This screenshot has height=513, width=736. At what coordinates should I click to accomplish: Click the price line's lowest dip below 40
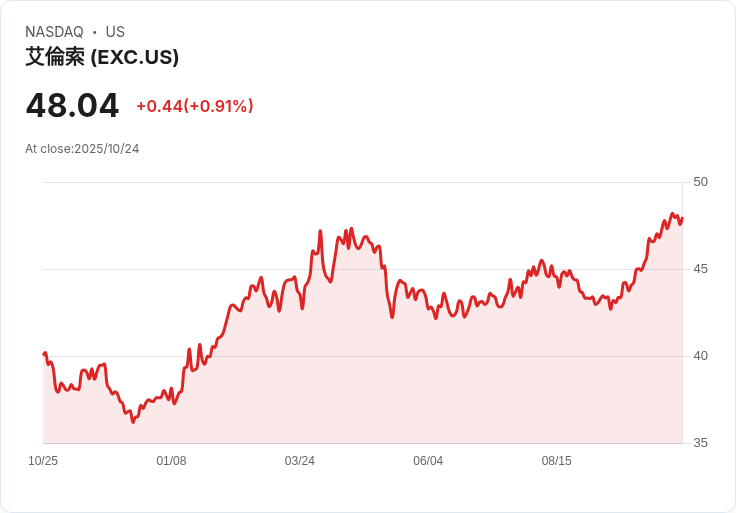pyautogui.click(x=133, y=421)
